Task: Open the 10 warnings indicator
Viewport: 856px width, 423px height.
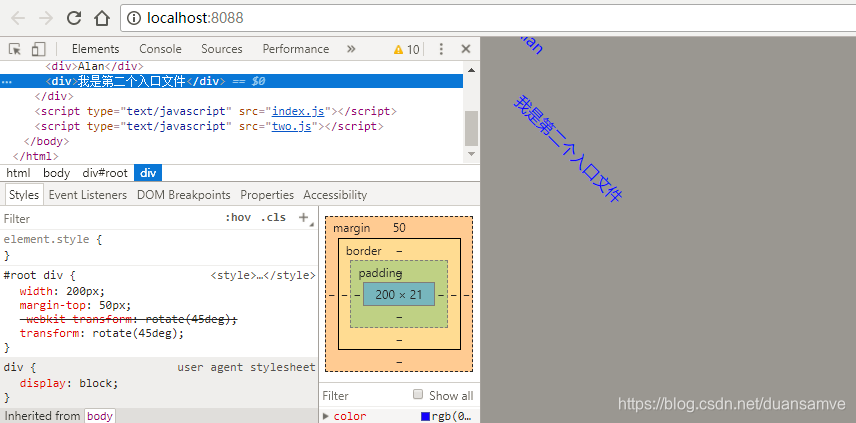Action: click(x=406, y=50)
